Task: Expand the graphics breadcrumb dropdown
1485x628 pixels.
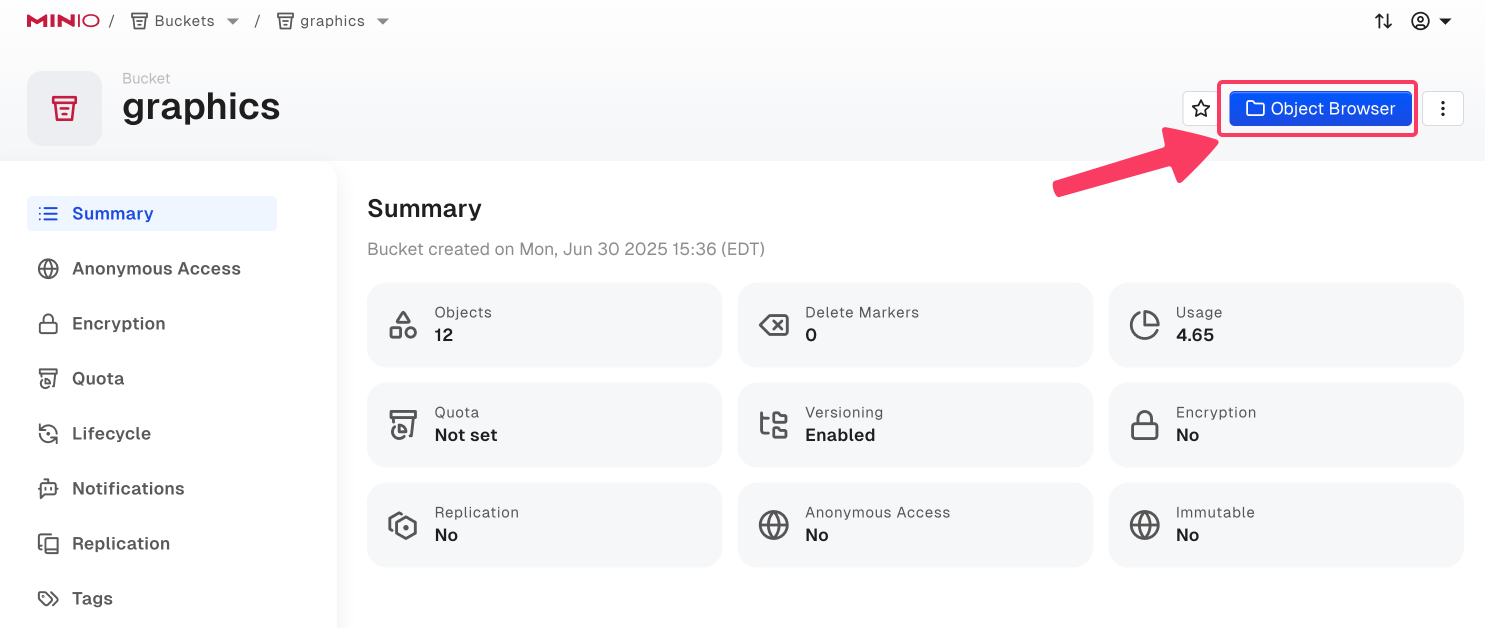Action: (x=383, y=22)
